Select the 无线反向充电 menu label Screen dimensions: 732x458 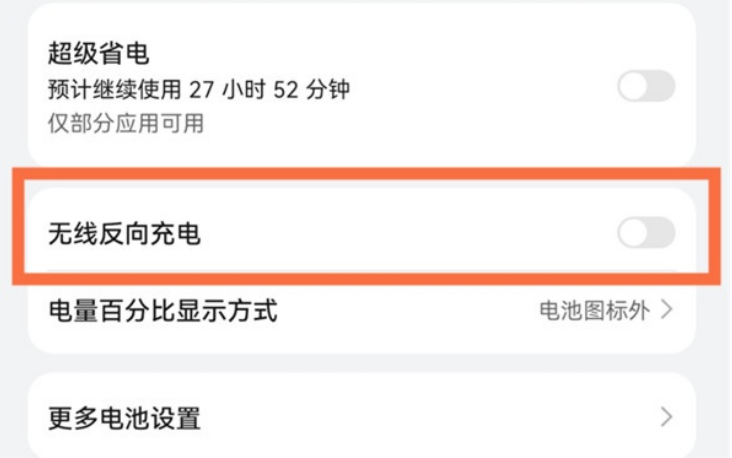pos(124,235)
